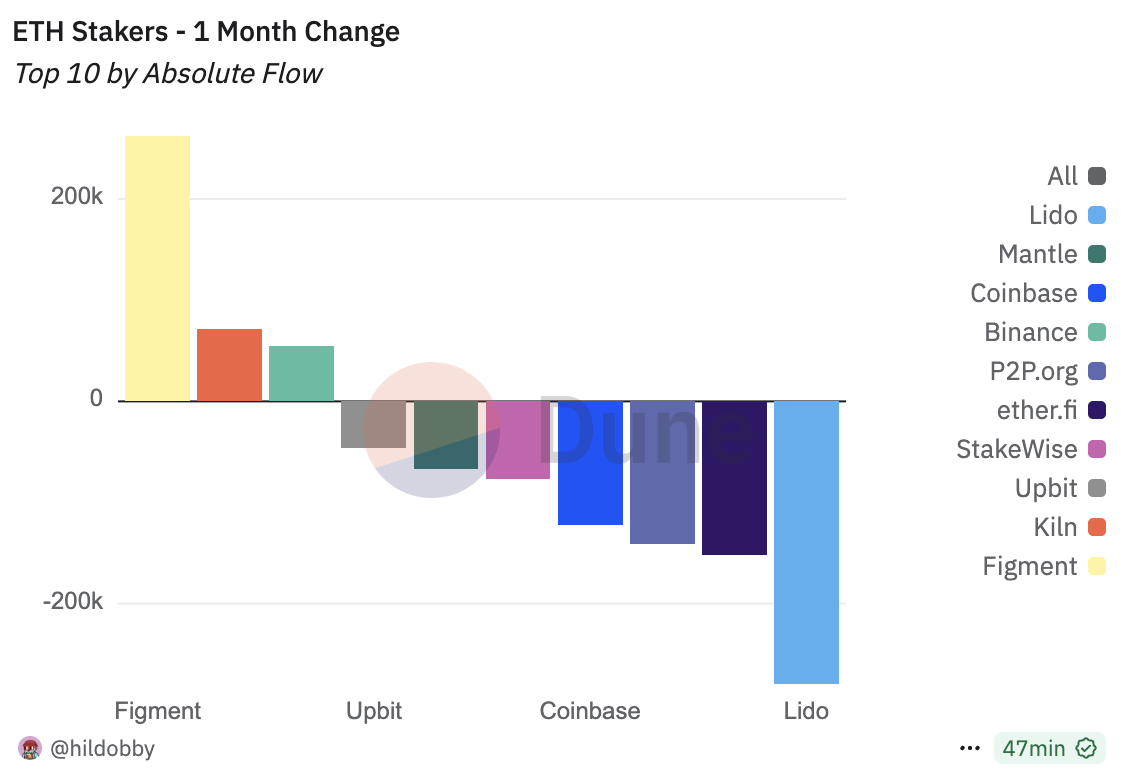Click the hildobby avatar icon

(29, 748)
